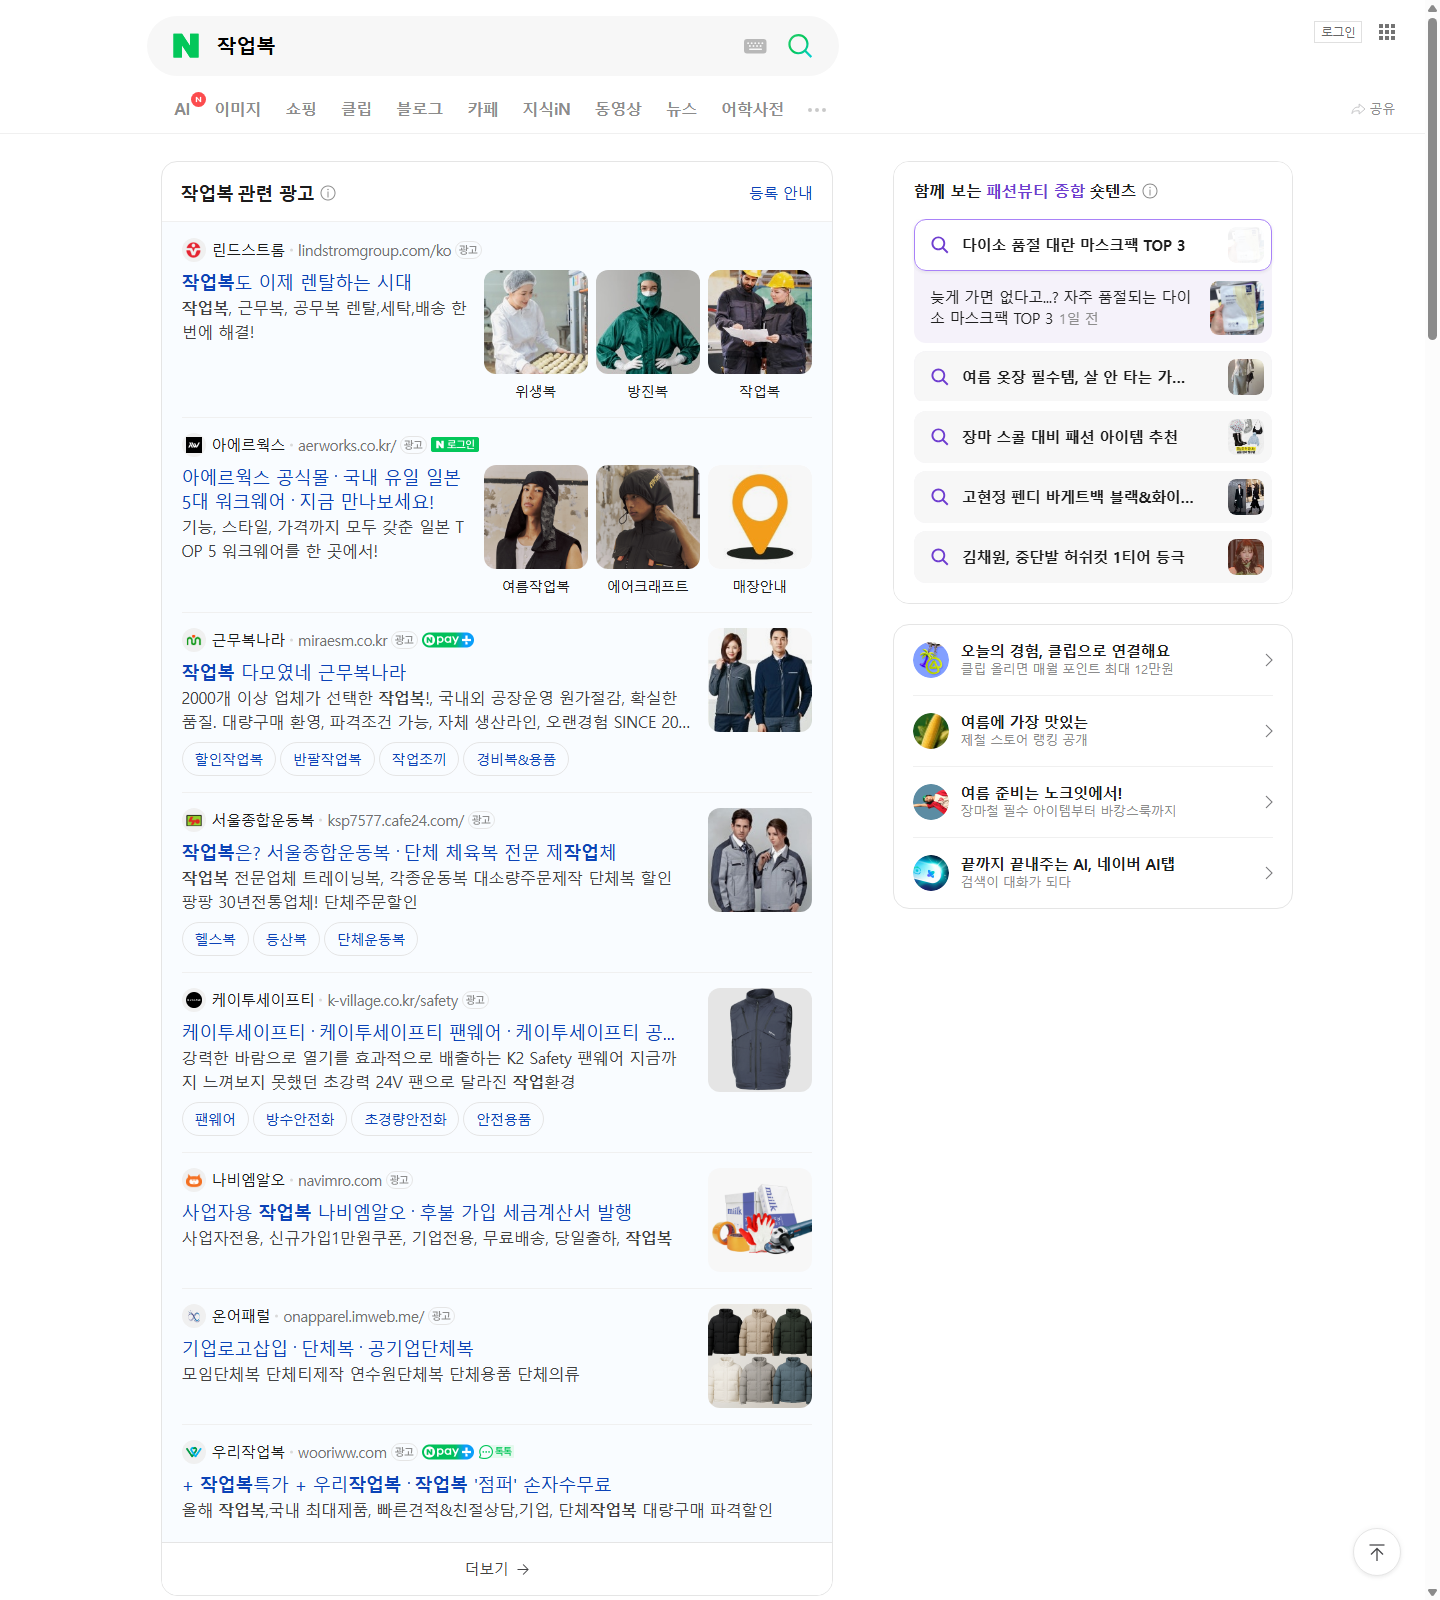Click the 팬웨어 tag button
Viewport: 1440px width, 1600px height.
pyautogui.click(x=215, y=1120)
